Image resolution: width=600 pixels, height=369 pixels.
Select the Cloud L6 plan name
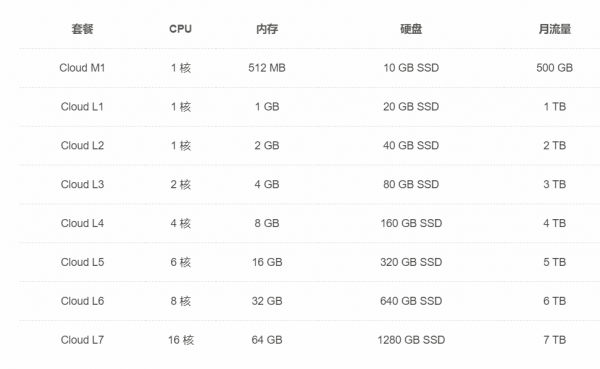(82, 301)
